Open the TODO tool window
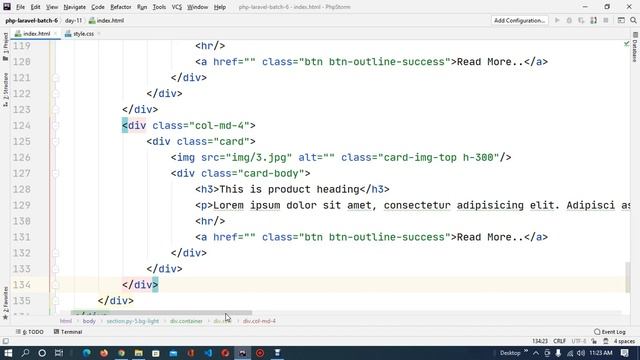Screen dimensions: 640x360 tap(29, 332)
